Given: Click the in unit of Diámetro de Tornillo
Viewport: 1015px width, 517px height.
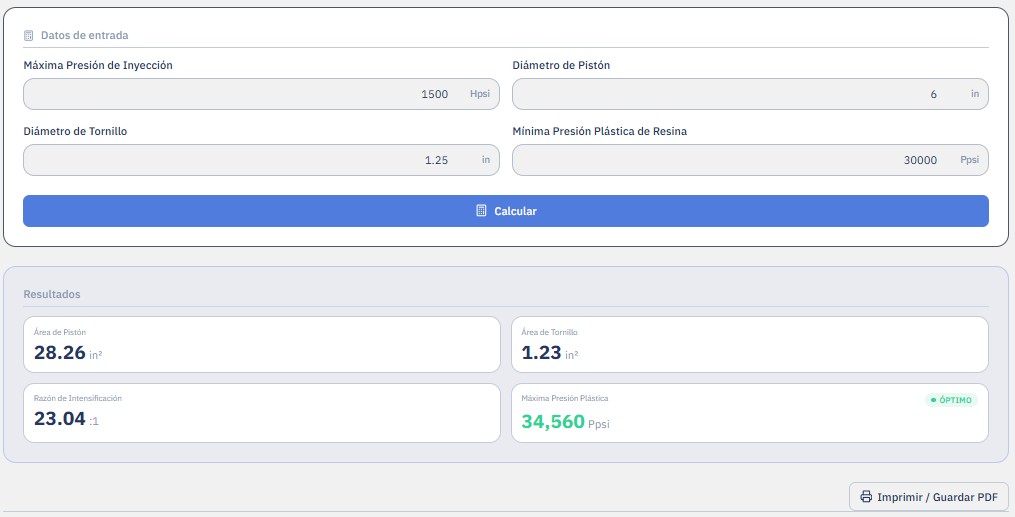Looking at the screenshot, I should [x=485, y=160].
